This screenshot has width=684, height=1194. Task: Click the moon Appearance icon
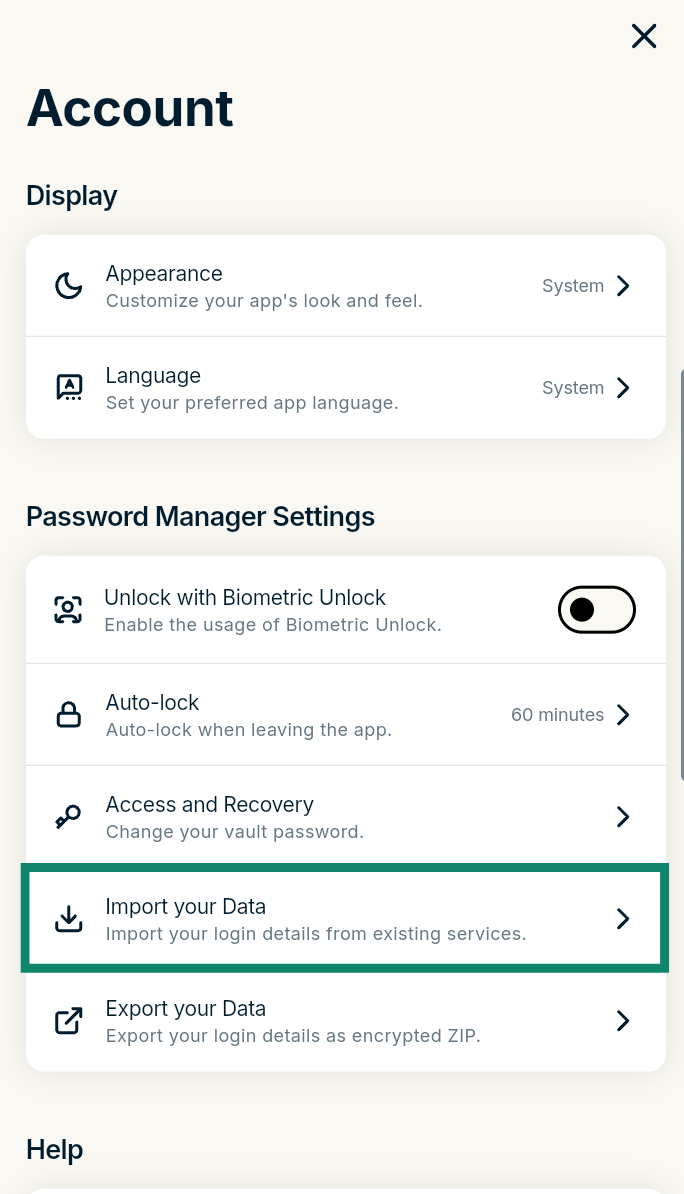69,286
